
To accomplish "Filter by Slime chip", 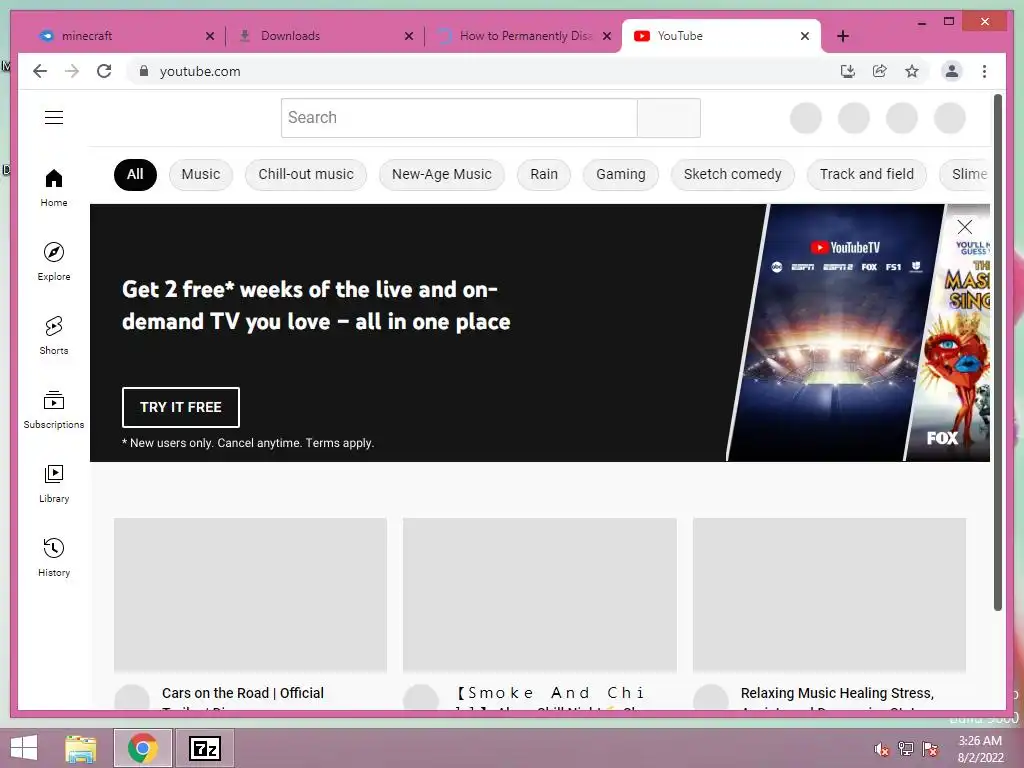I will (x=965, y=174).
